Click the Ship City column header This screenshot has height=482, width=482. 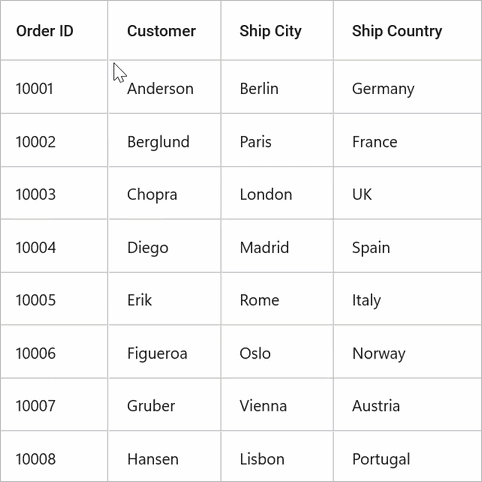pyautogui.click(x=277, y=30)
